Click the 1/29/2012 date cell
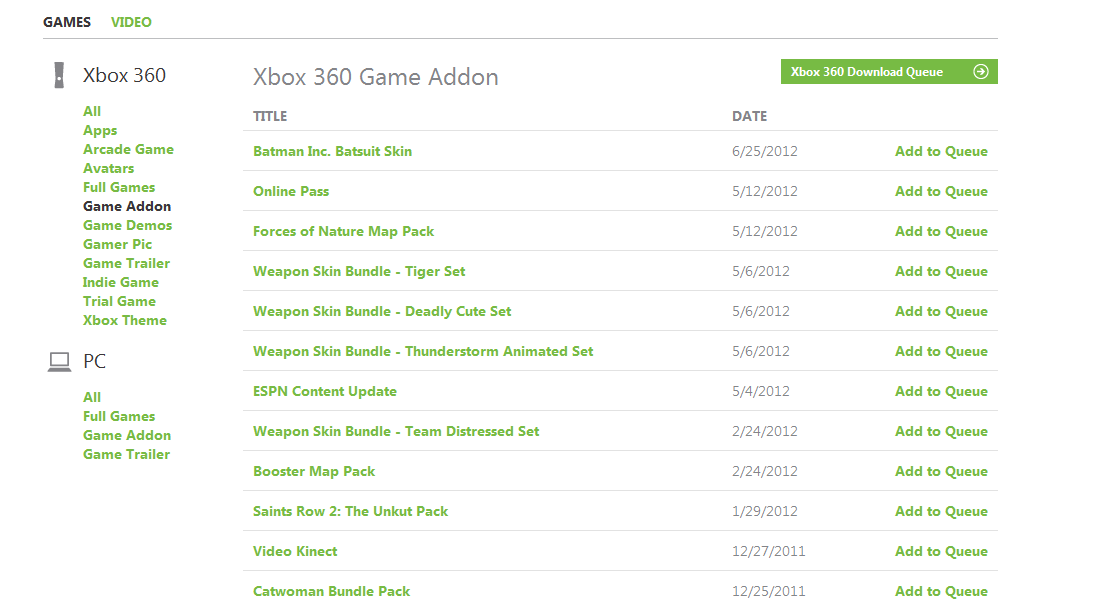The height and width of the screenshot is (604, 1102). click(x=765, y=512)
